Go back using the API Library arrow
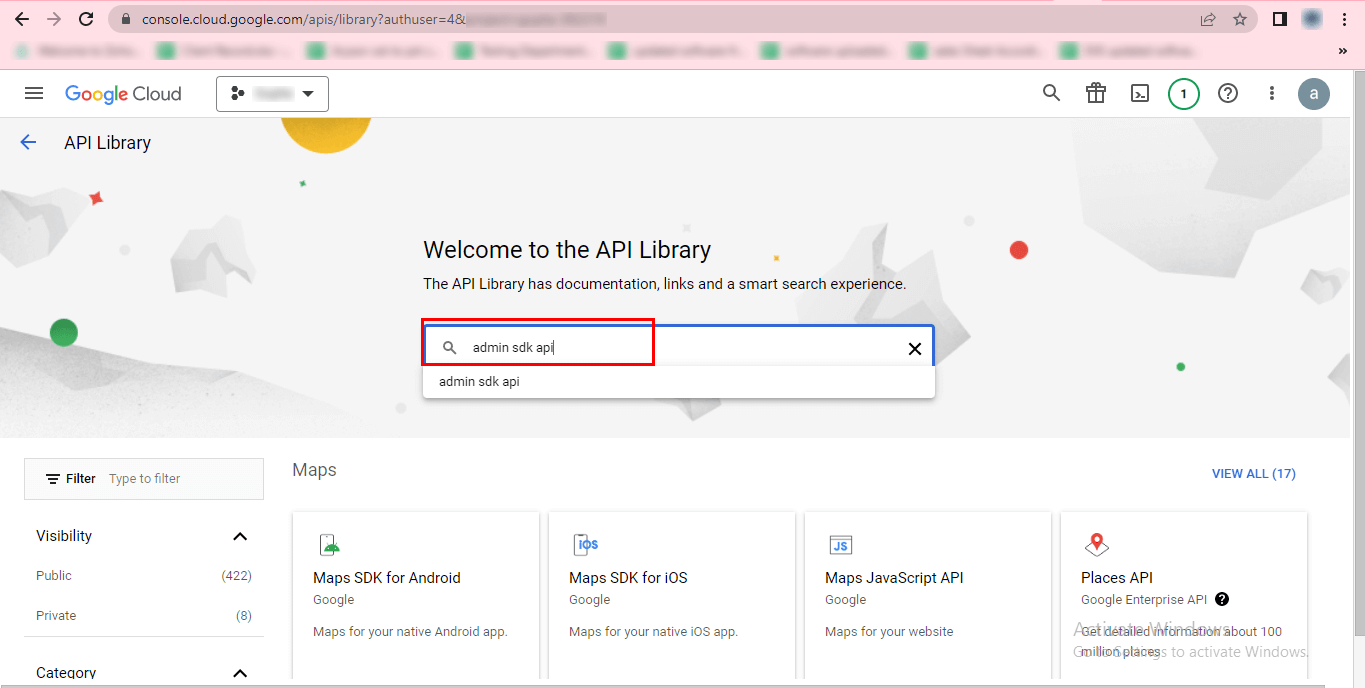 (x=28, y=142)
